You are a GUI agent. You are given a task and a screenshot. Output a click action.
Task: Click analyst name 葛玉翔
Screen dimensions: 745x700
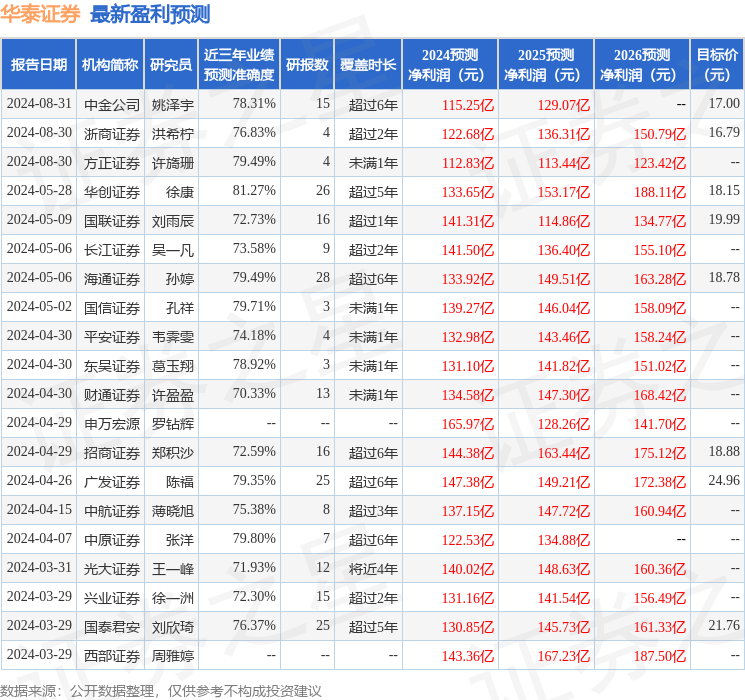click(173, 366)
